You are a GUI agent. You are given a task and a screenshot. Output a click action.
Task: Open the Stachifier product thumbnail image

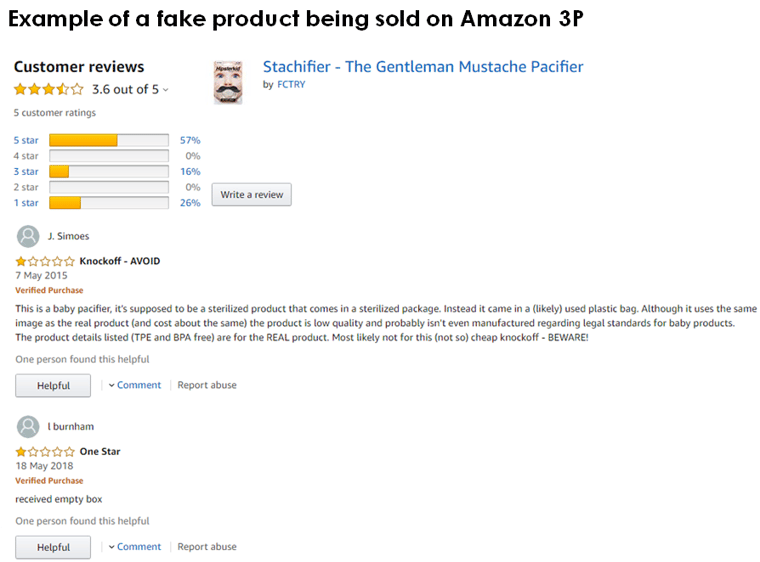(x=228, y=82)
